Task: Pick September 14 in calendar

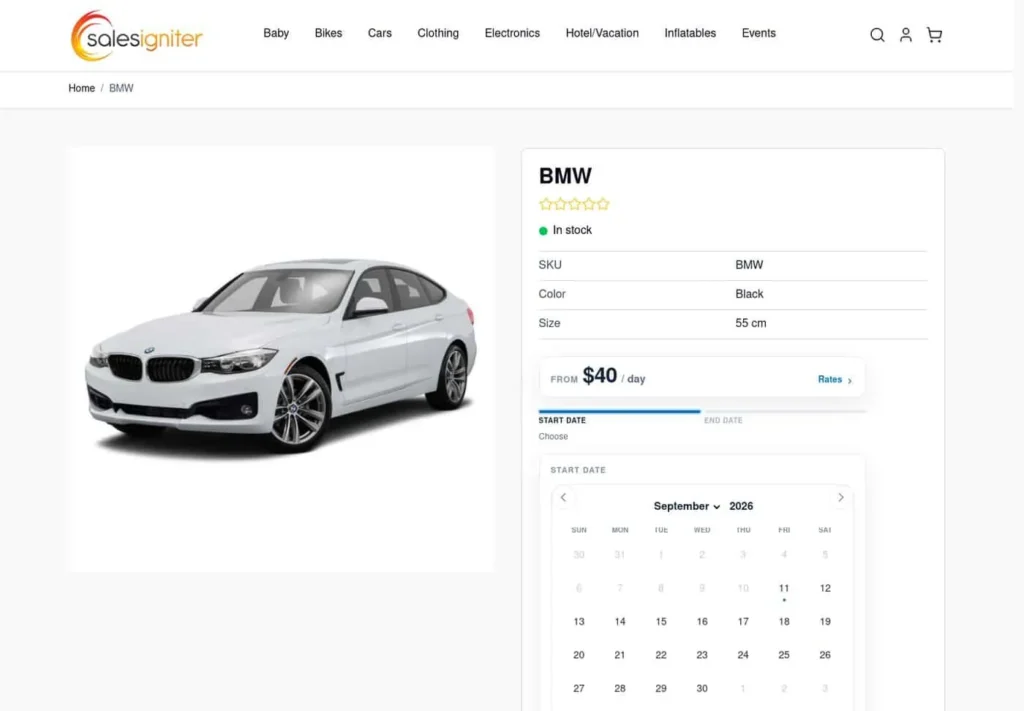Action: pos(620,622)
